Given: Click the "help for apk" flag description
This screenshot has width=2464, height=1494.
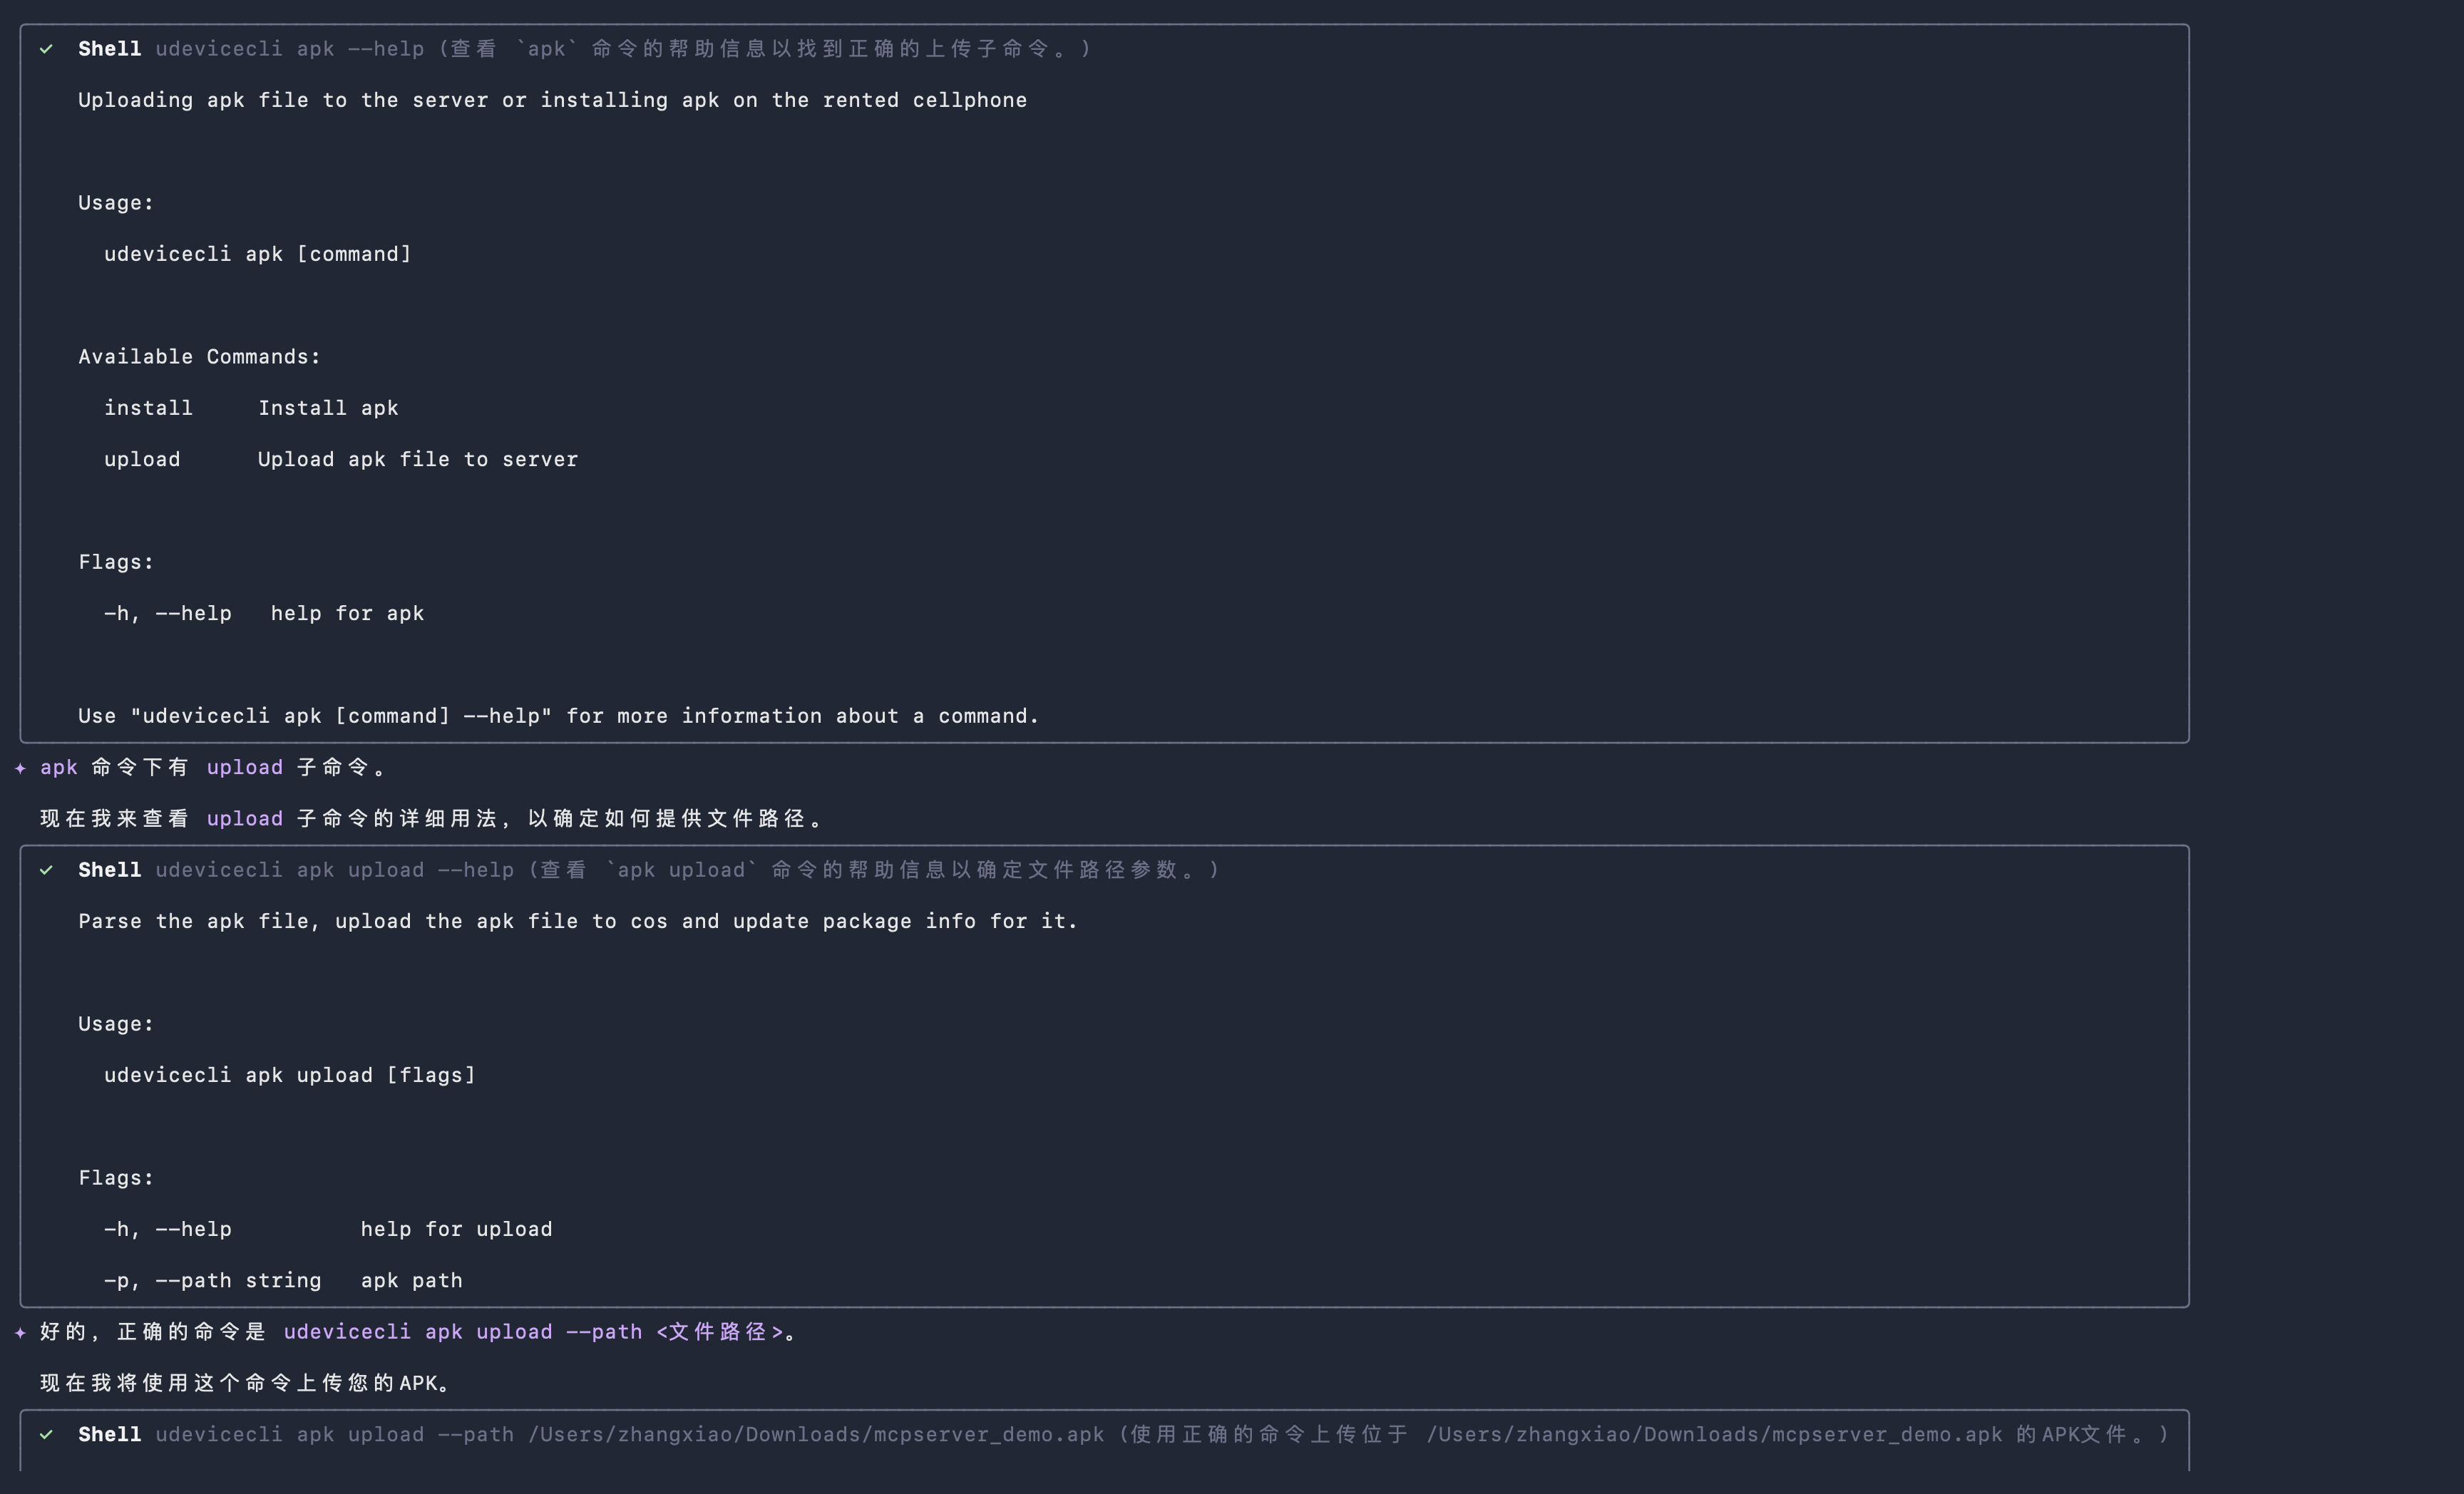Looking at the screenshot, I should (x=347, y=614).
